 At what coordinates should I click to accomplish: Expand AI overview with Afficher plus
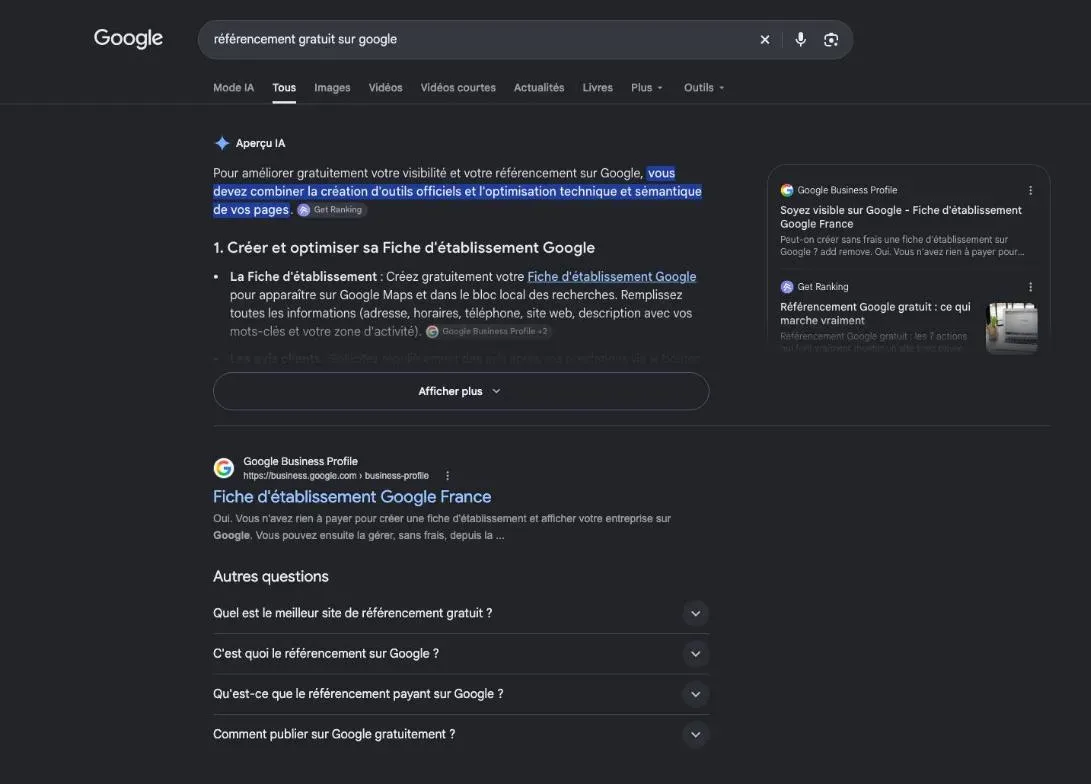click(461, 391)
